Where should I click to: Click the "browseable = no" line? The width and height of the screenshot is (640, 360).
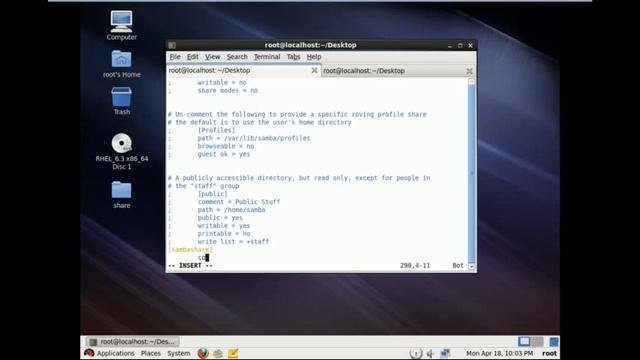coord(226,146)
